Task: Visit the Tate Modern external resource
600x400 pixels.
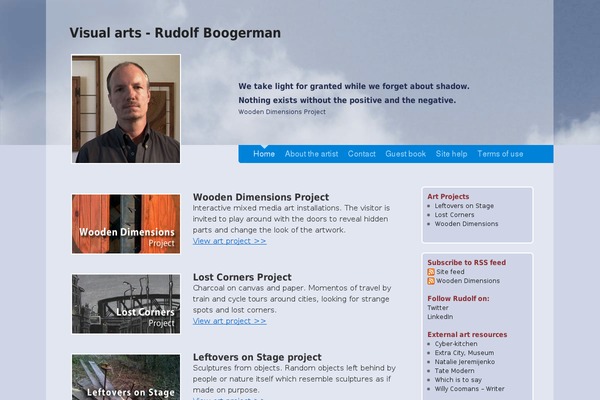Action: [x=454, y=371]
